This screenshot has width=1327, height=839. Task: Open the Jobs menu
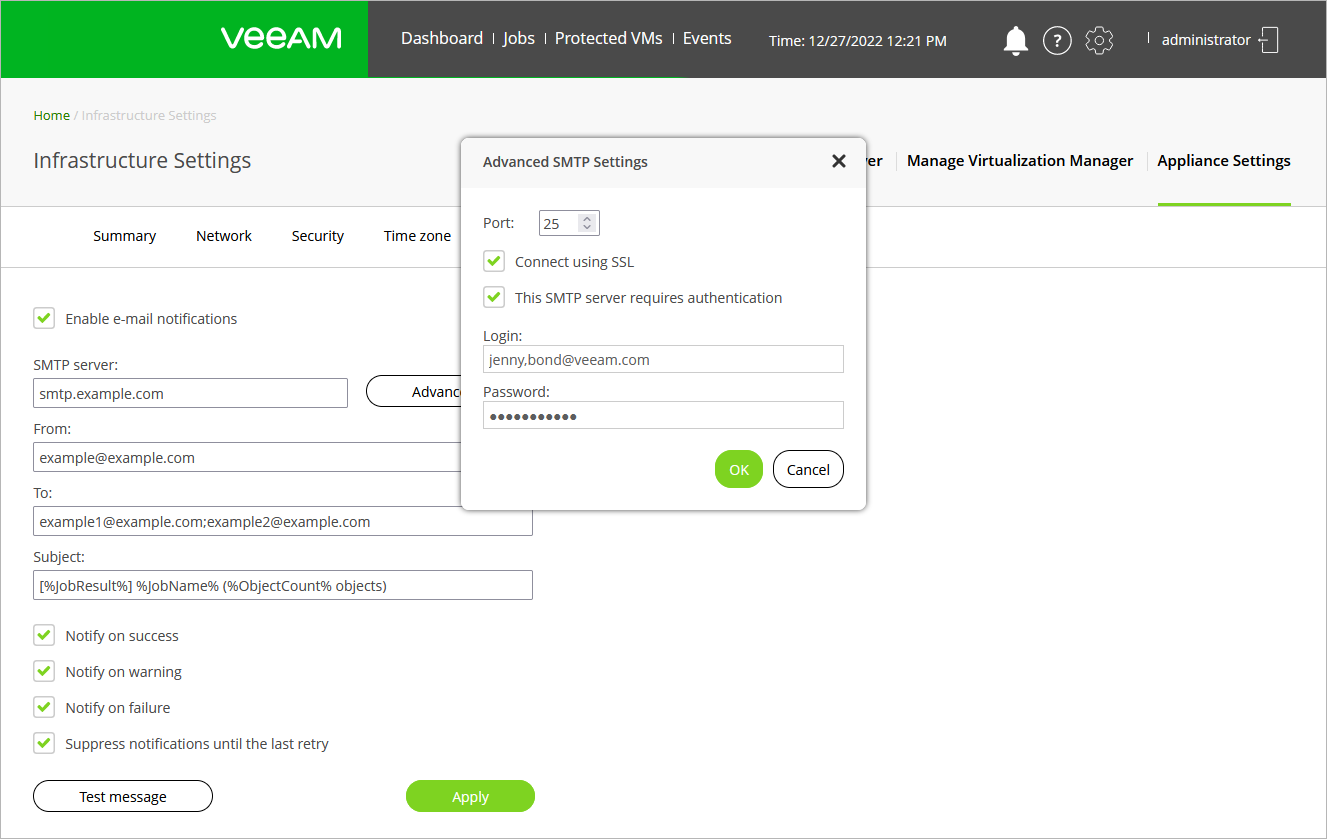pyautogui.click(x=519, y=38)
